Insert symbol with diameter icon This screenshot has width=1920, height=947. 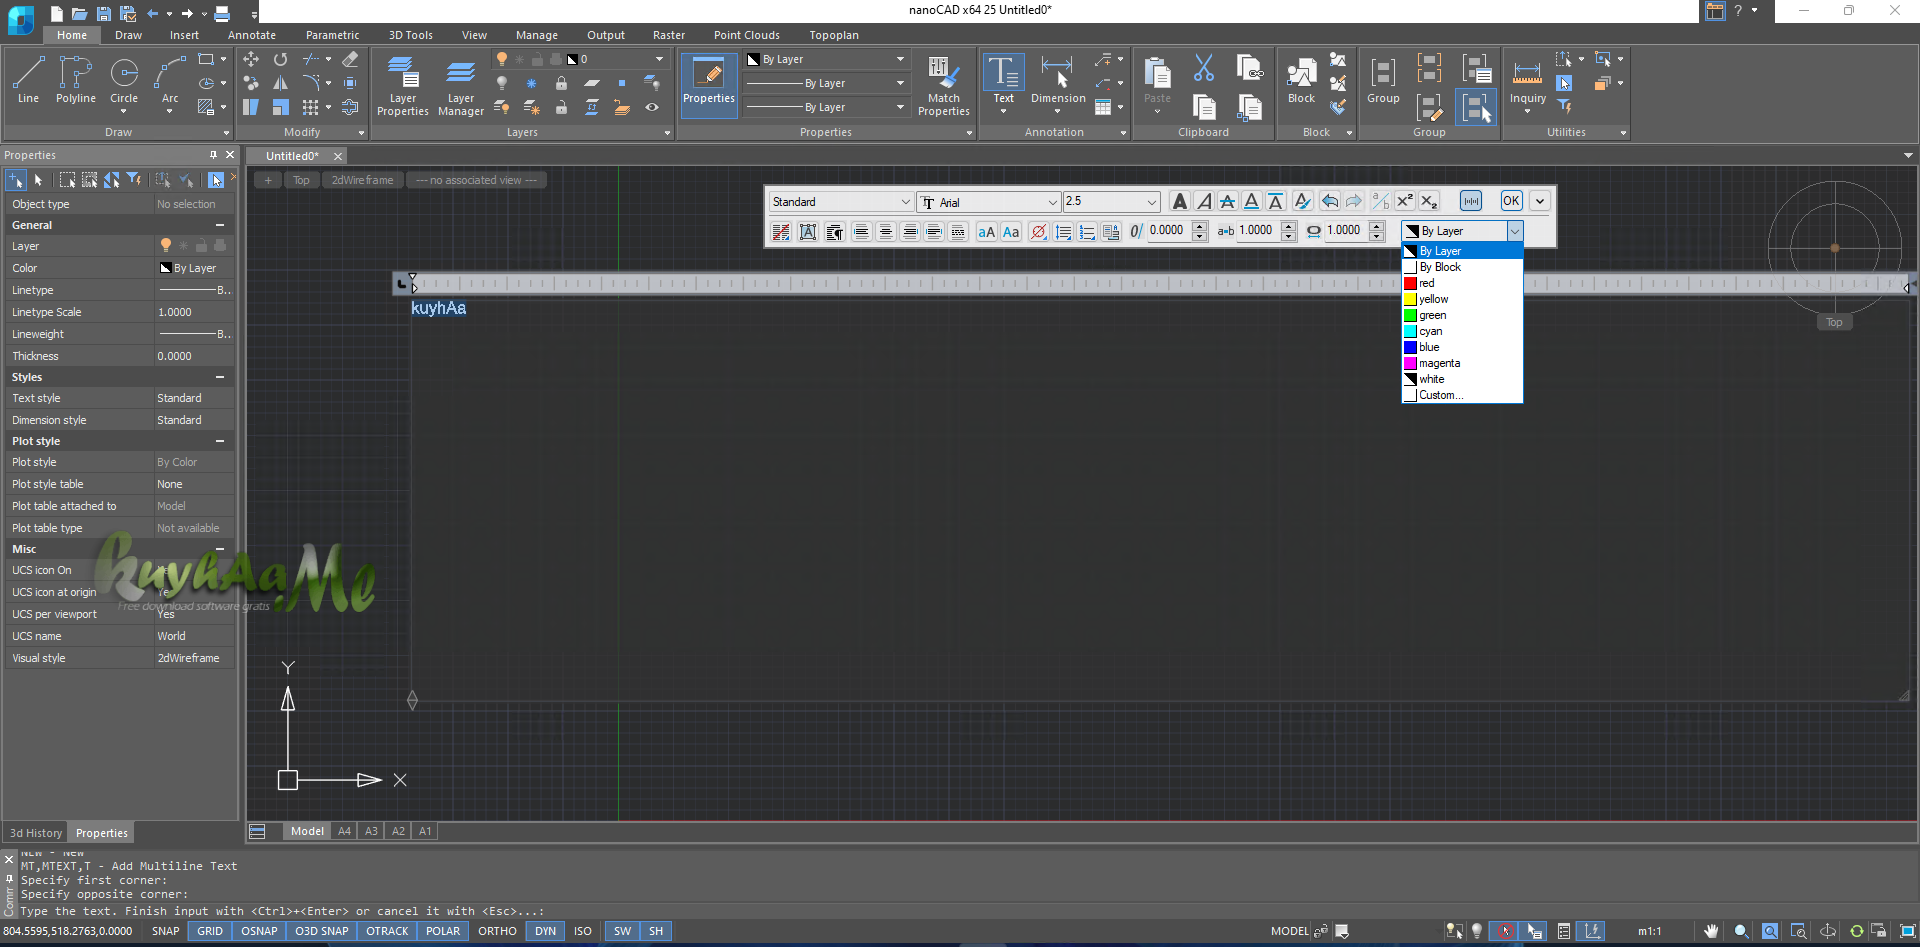pos(1039,232)
